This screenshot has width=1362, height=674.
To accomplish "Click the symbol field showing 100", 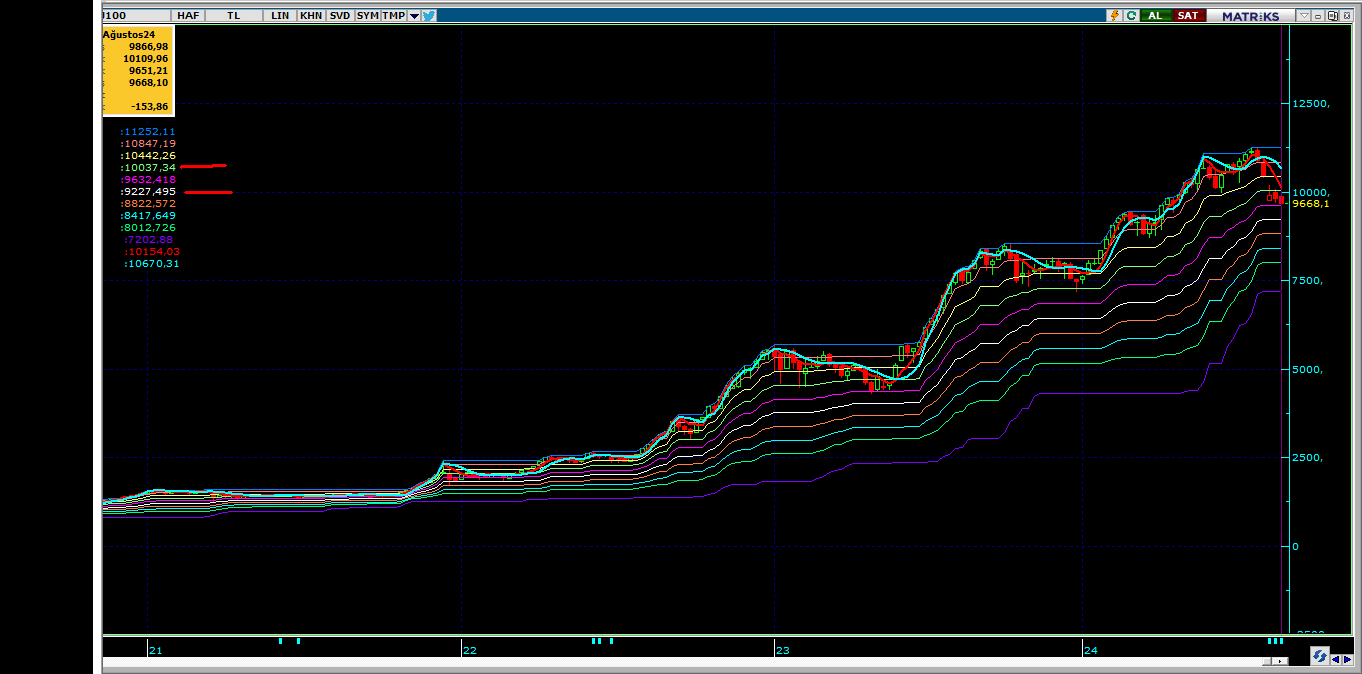I will [136, 16].
